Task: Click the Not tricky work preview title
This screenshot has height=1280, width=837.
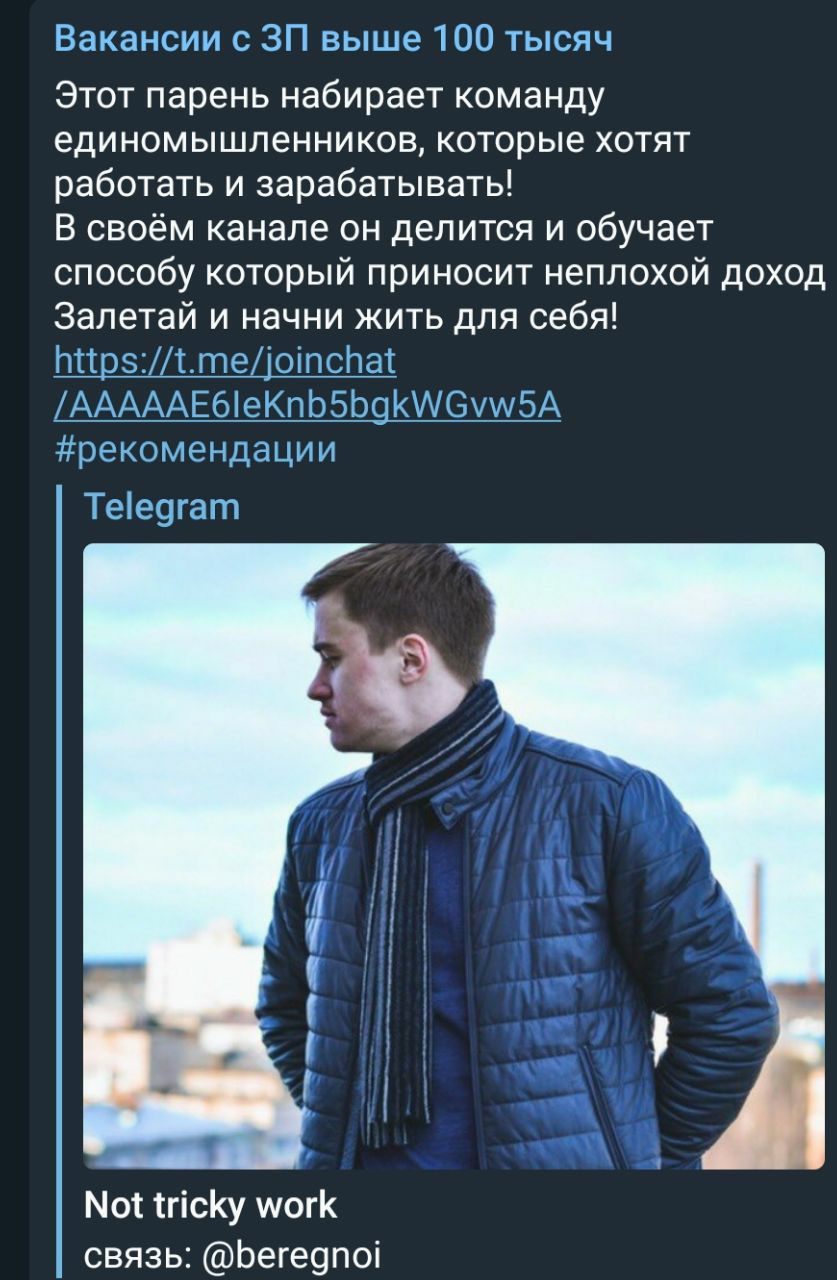Action: tap(211, 1204)
